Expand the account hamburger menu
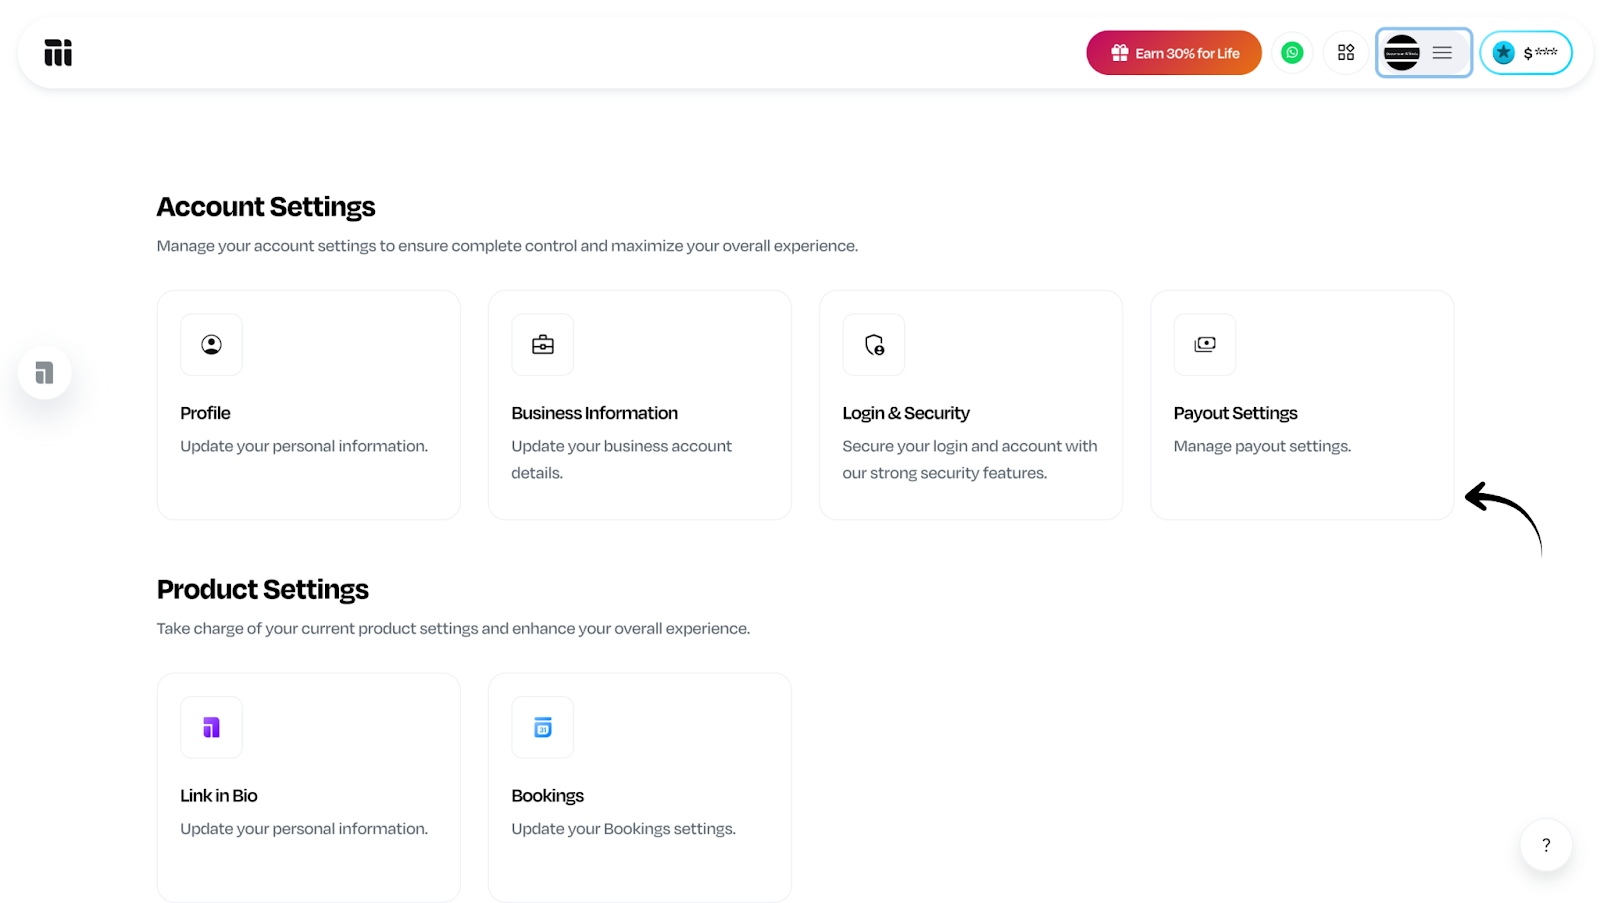This screenshot has width=1600, height=903. [1442, 53]
